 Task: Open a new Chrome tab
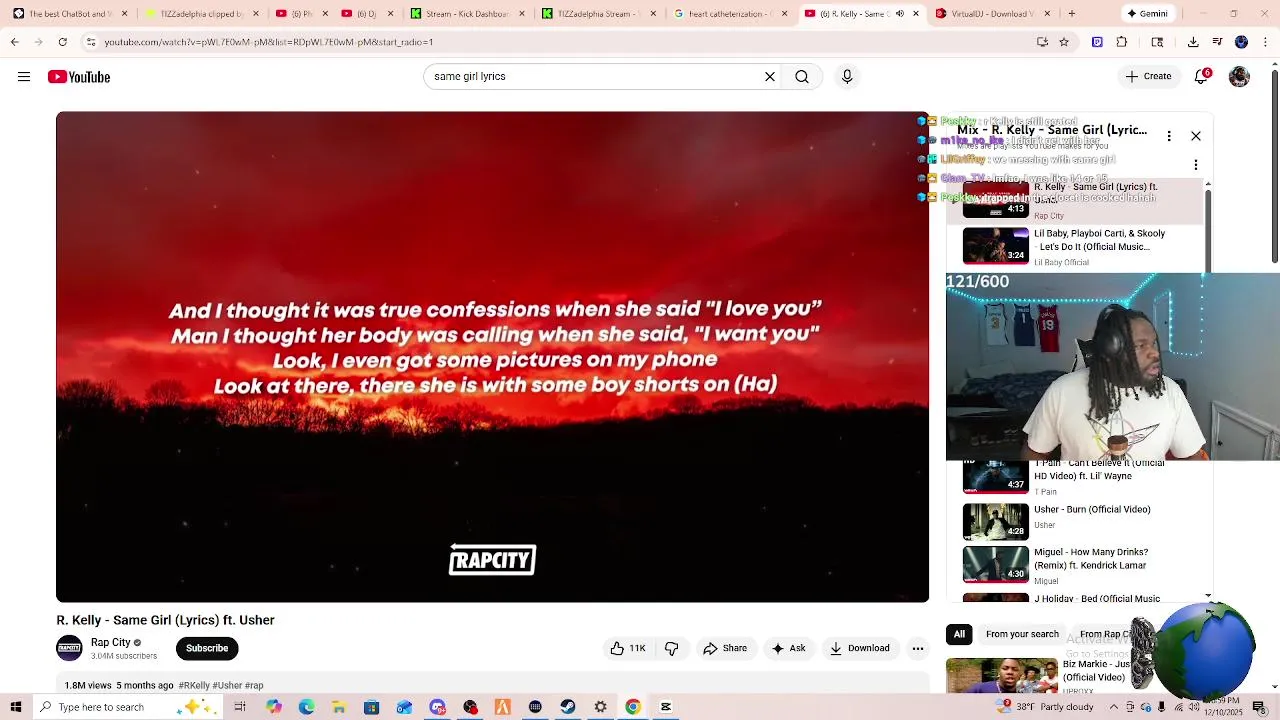(x=1071, y=14)
